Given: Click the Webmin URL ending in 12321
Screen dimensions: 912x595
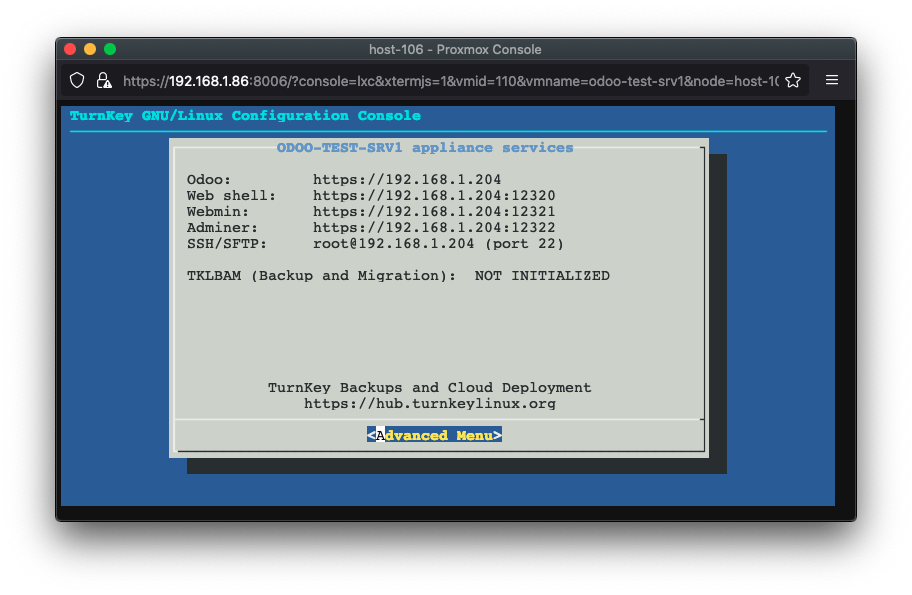Looking at the screenshot, I should coord(434,211).
